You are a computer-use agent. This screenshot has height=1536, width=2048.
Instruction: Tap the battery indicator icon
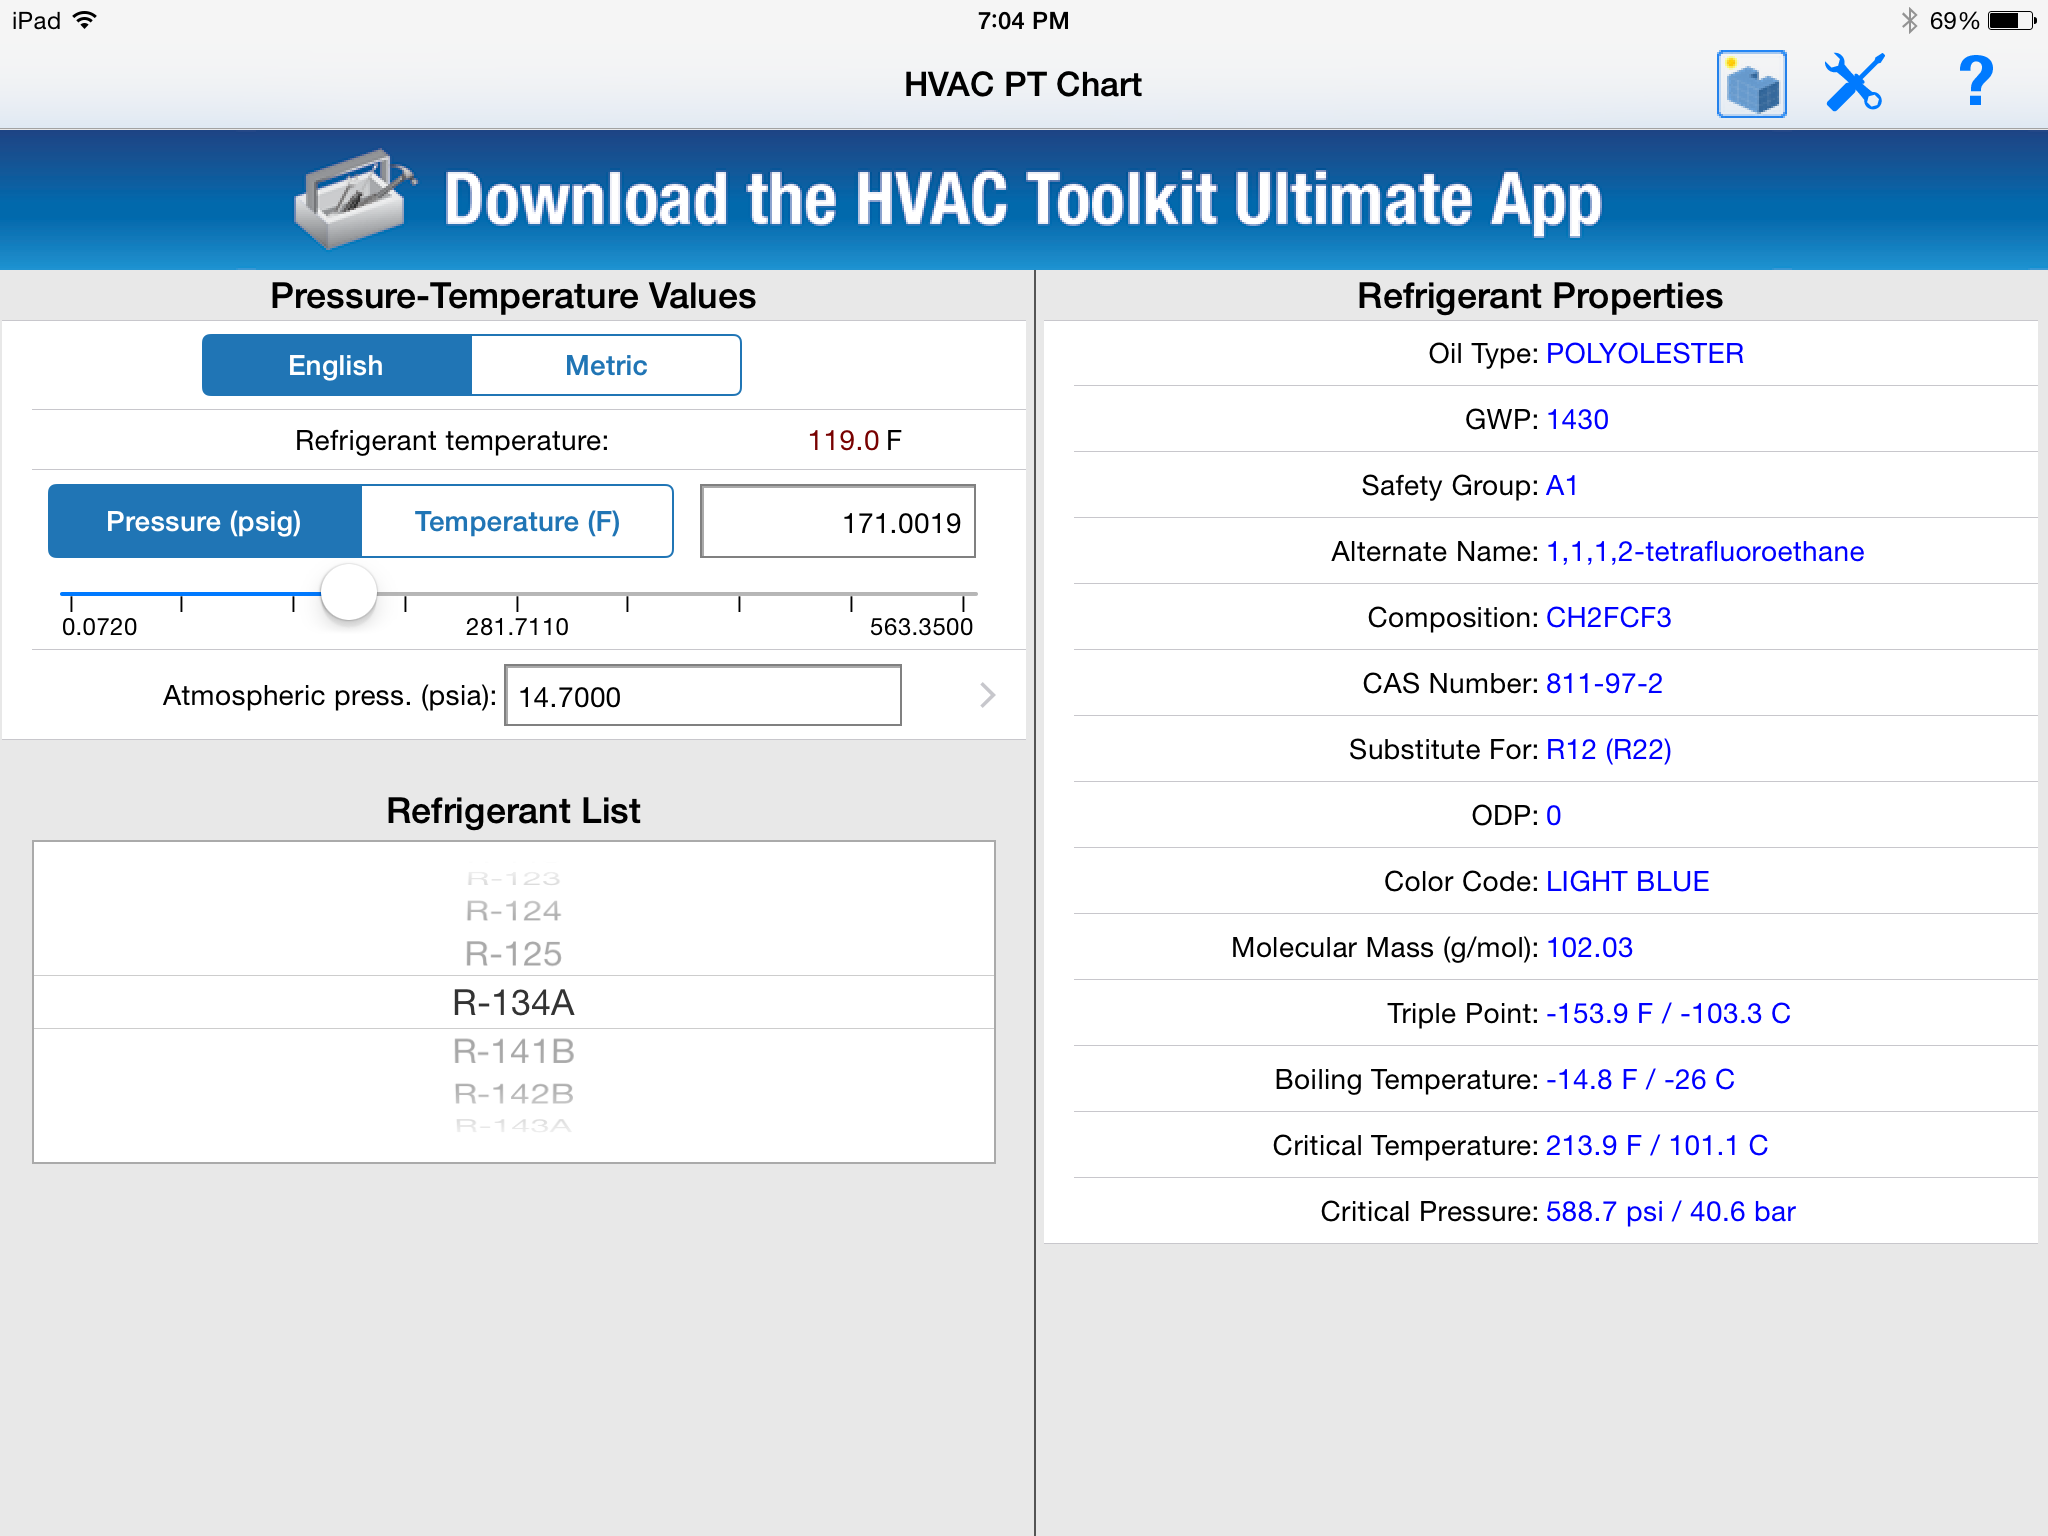point(2011,21)
